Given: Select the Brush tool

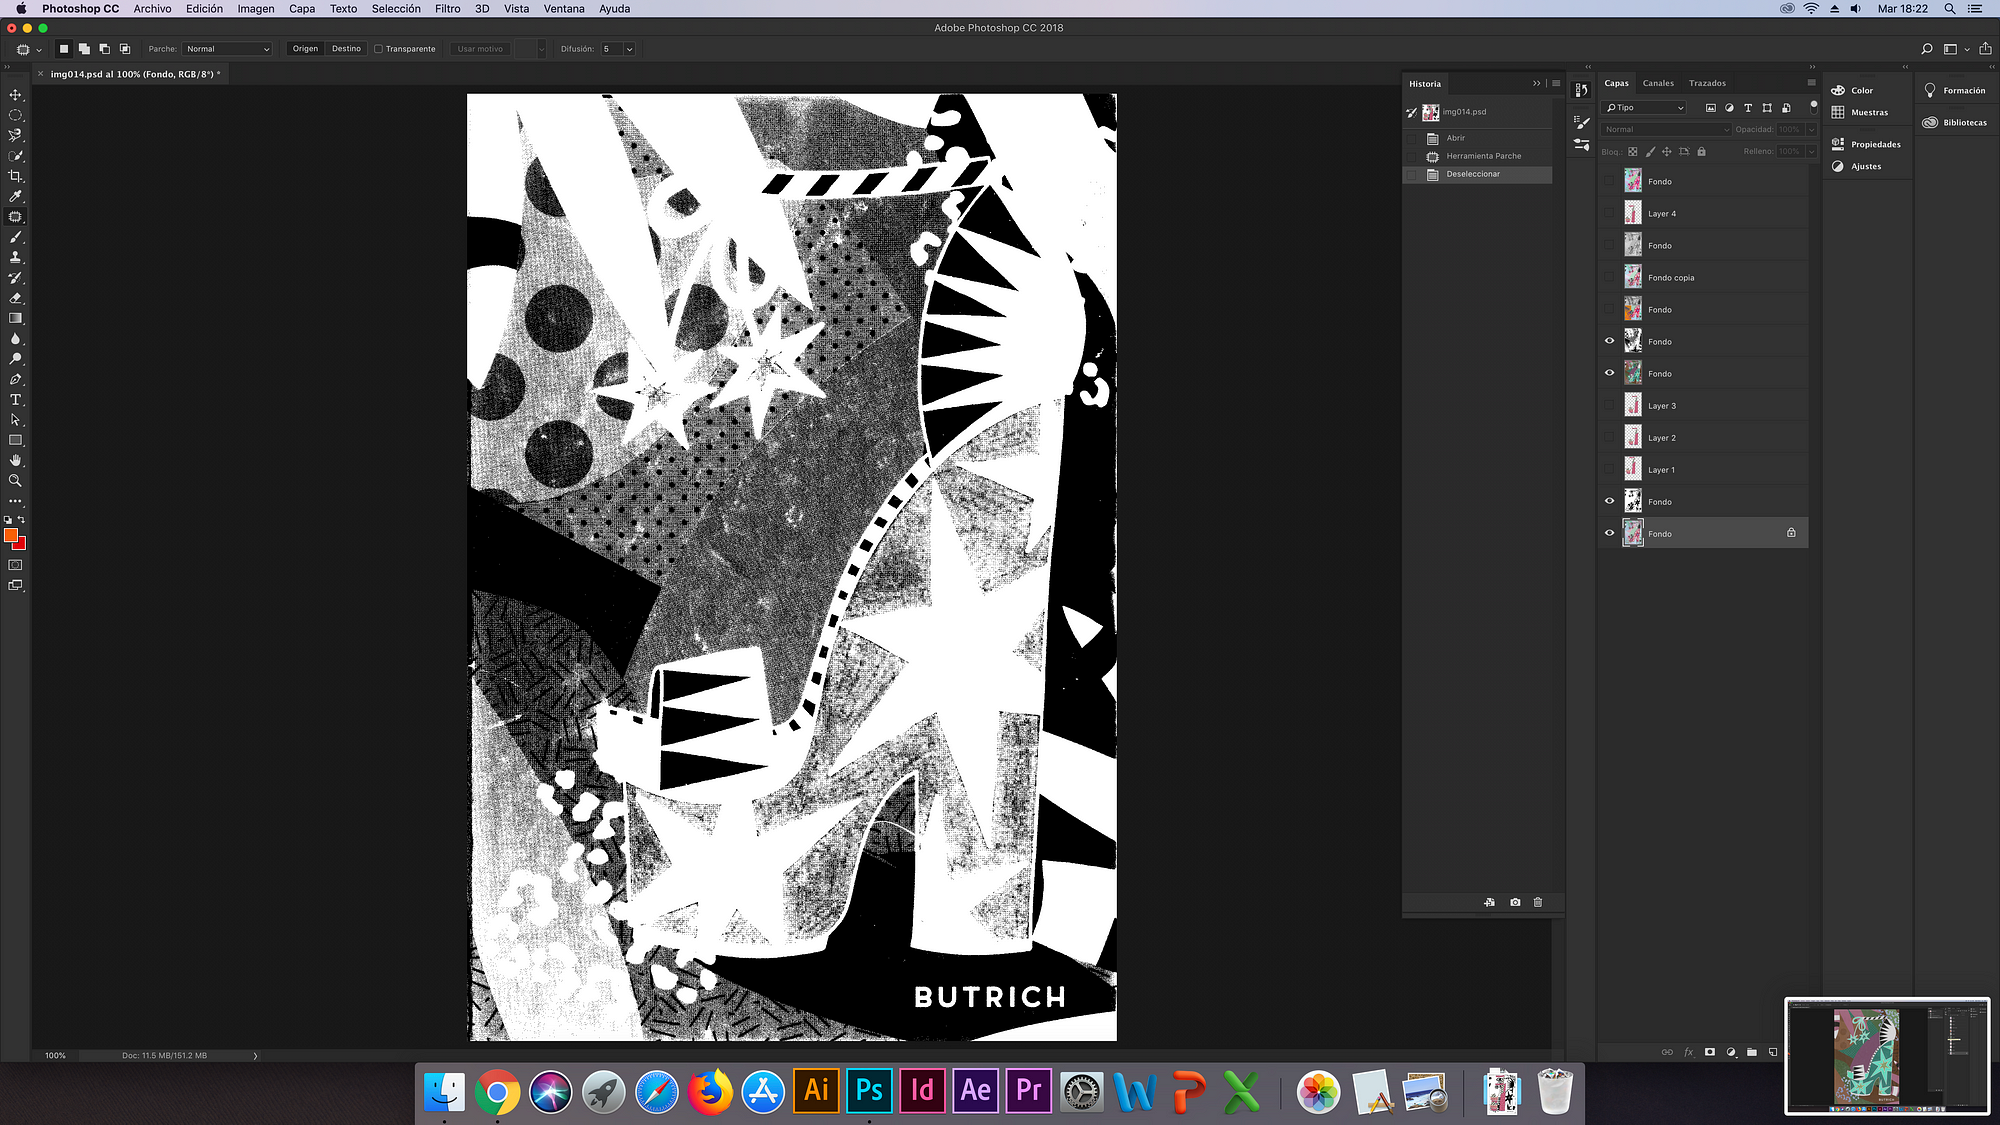Looking at the screenshot, I should (x=15, y=237).
